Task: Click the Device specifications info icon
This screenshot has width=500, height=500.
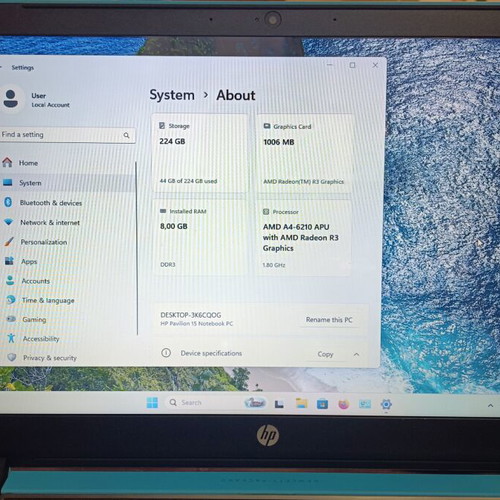Action: tap(166, 353)
